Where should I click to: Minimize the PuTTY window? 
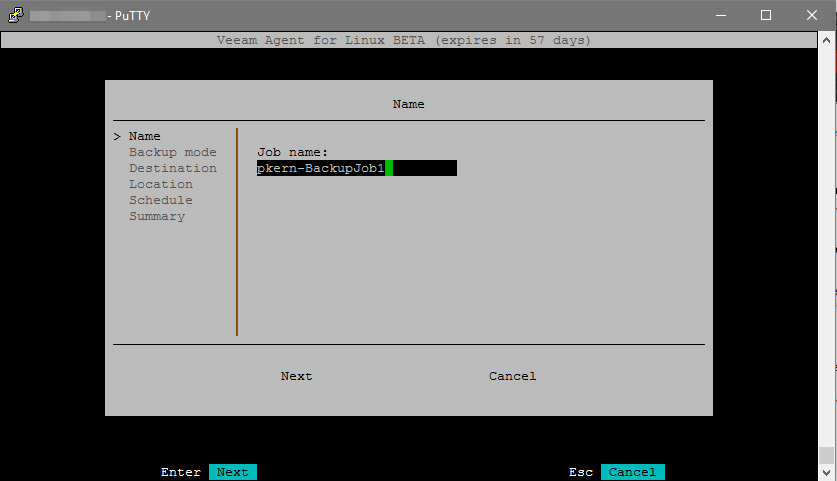click(x=721, y=15)
